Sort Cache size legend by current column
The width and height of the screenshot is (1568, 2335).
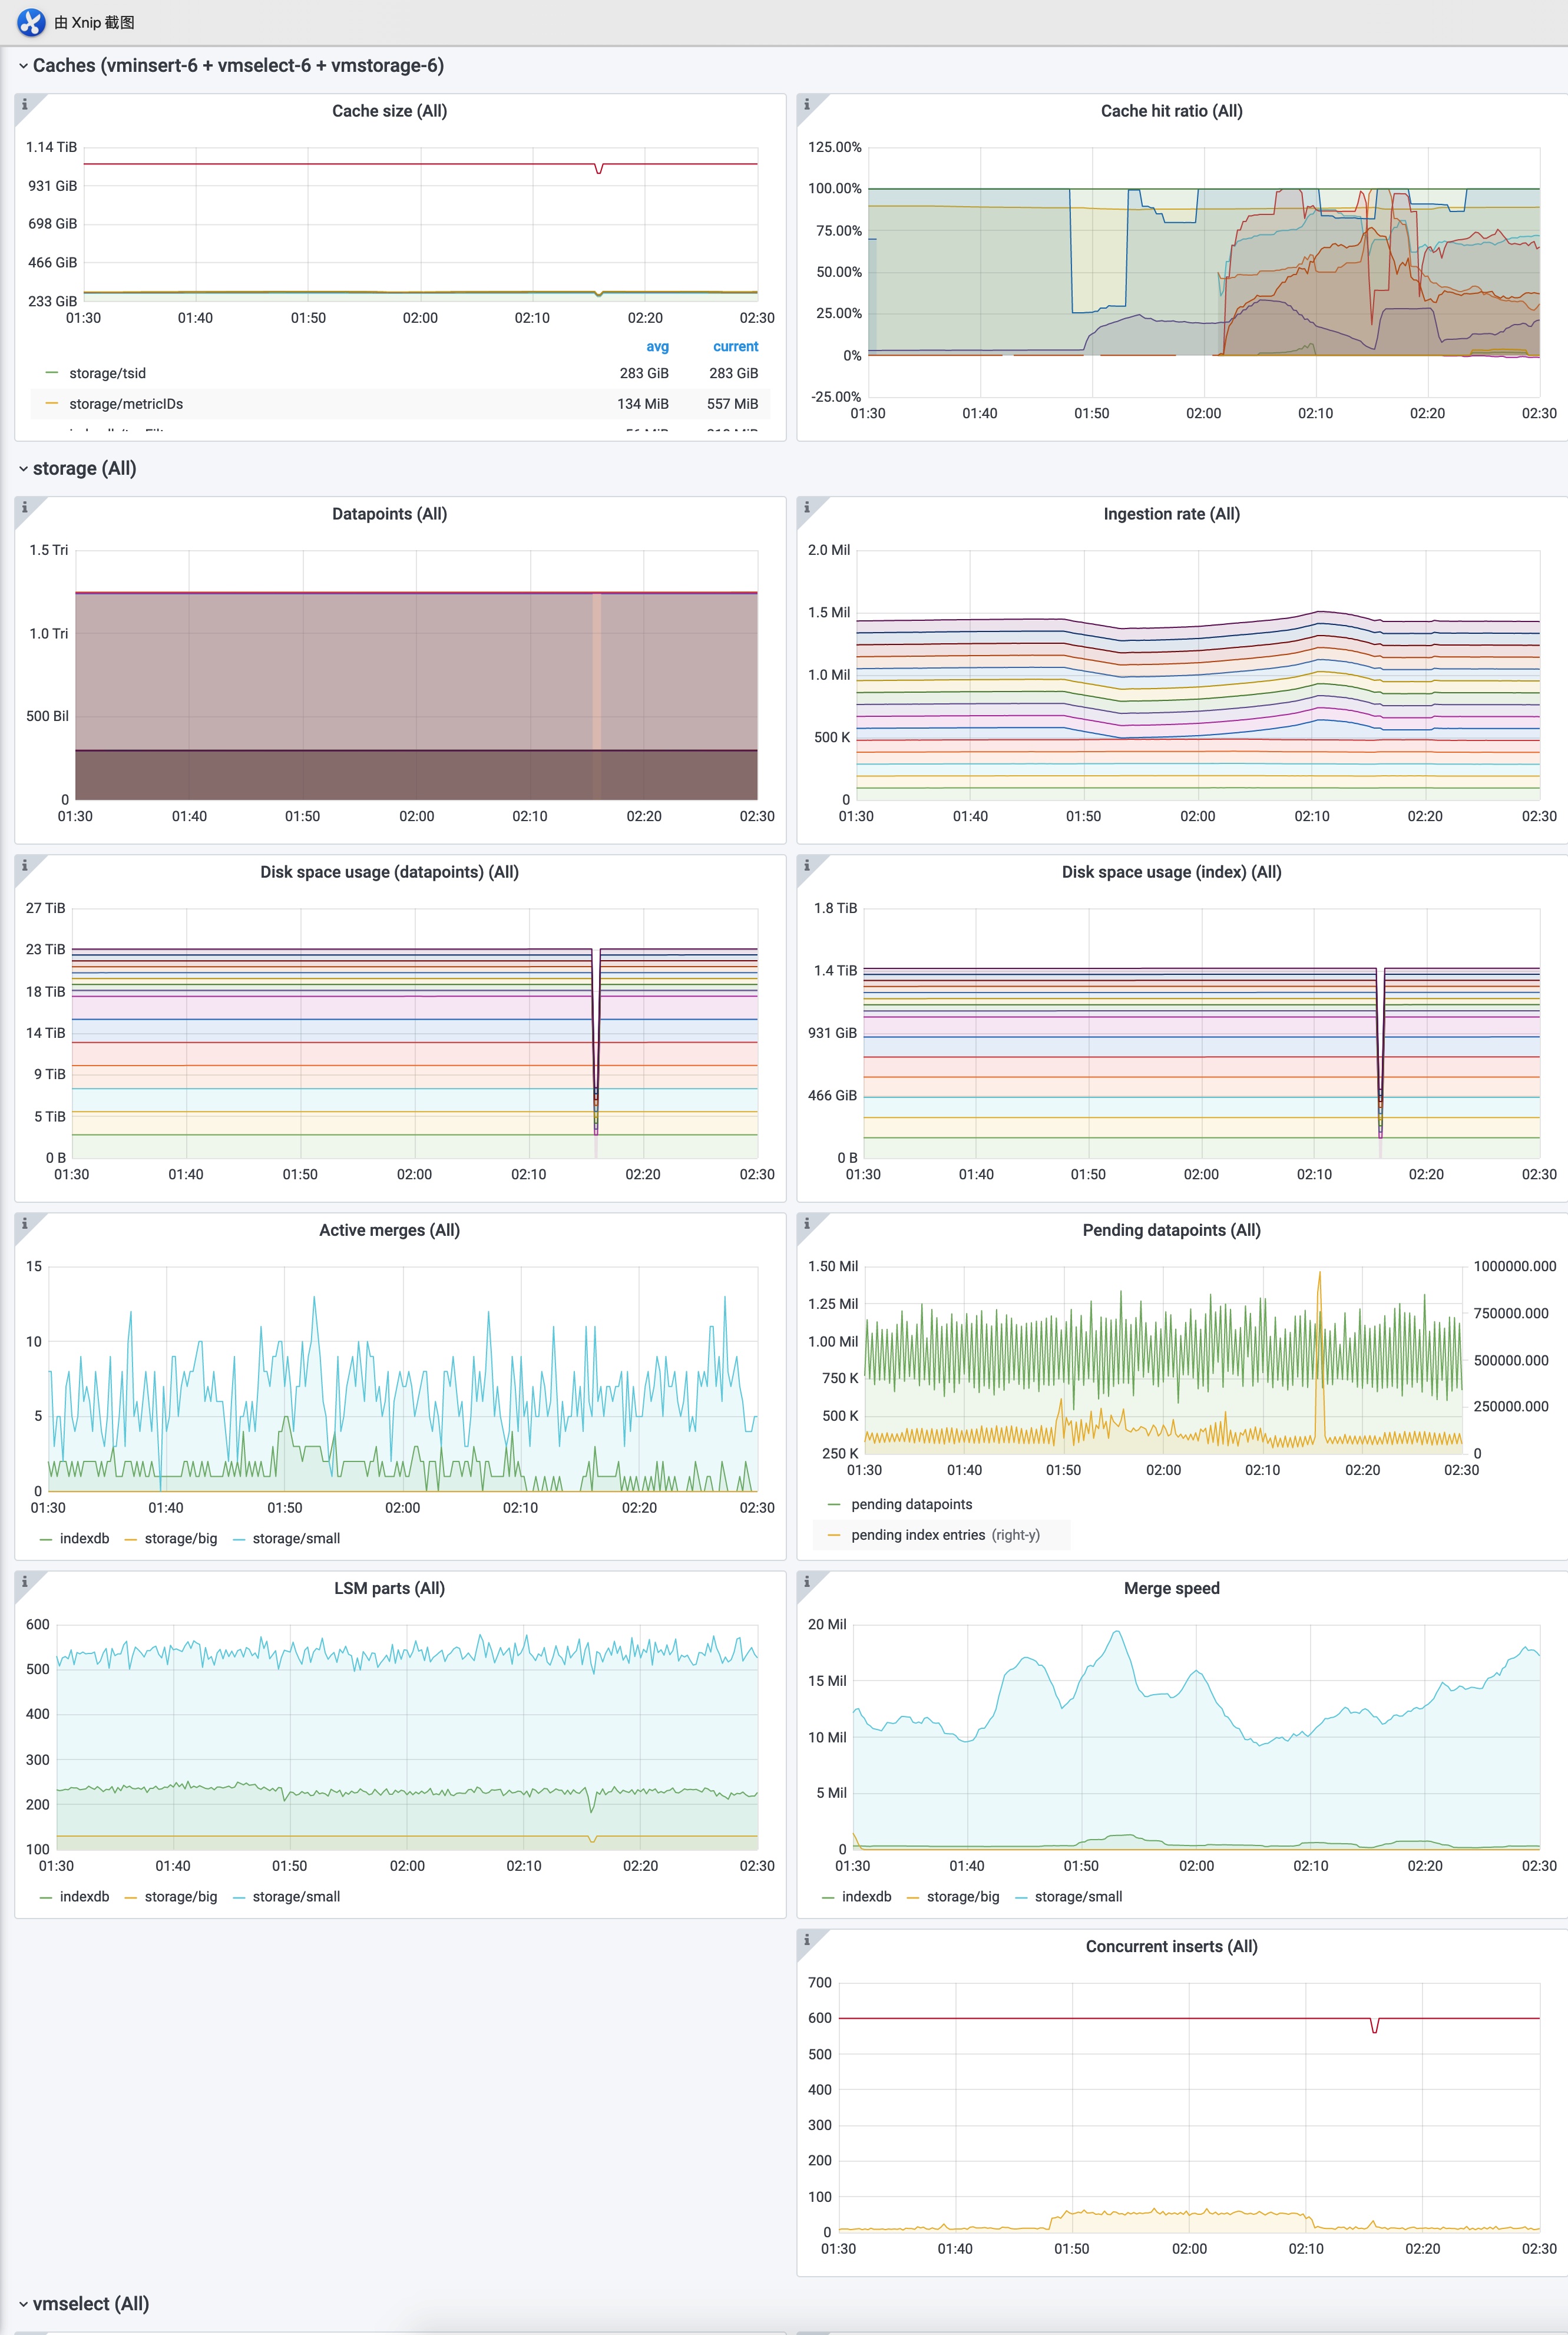(x=735, y=346)
